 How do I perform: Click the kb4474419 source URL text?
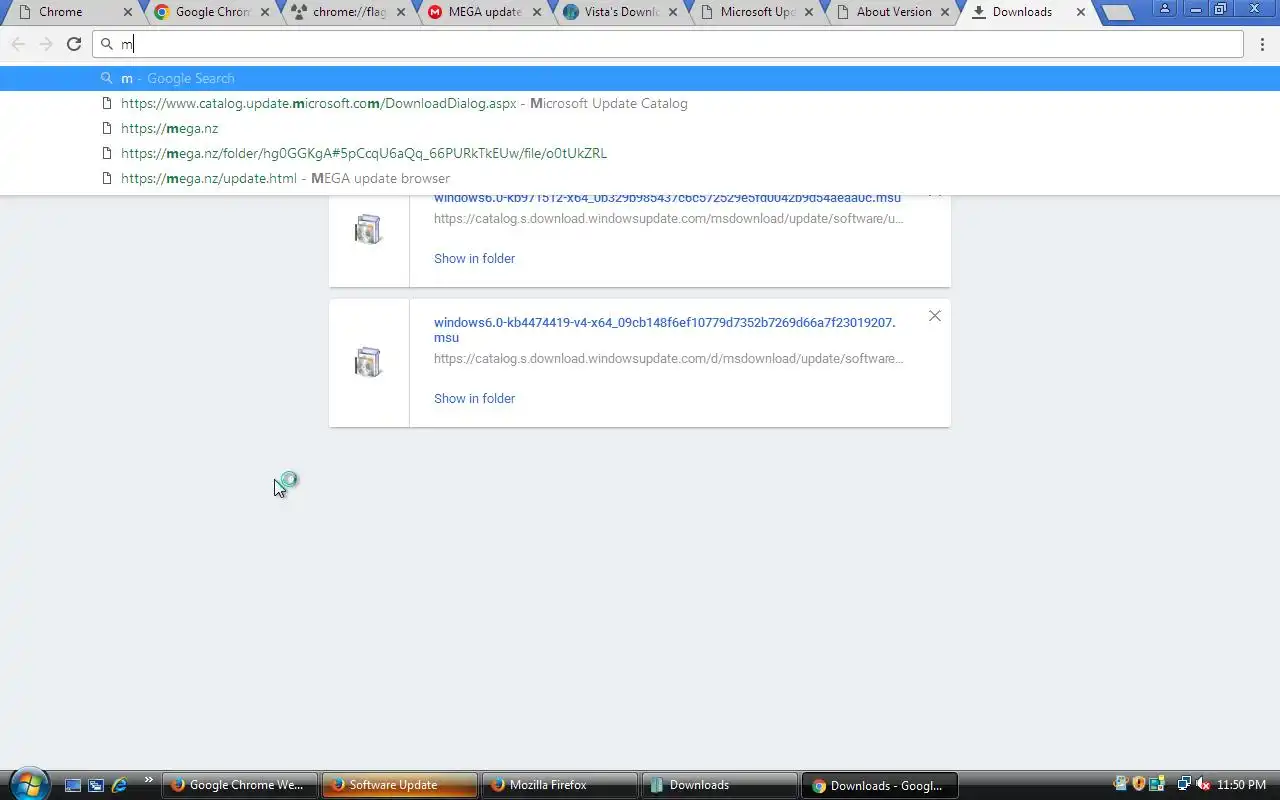tap(669, 358)
